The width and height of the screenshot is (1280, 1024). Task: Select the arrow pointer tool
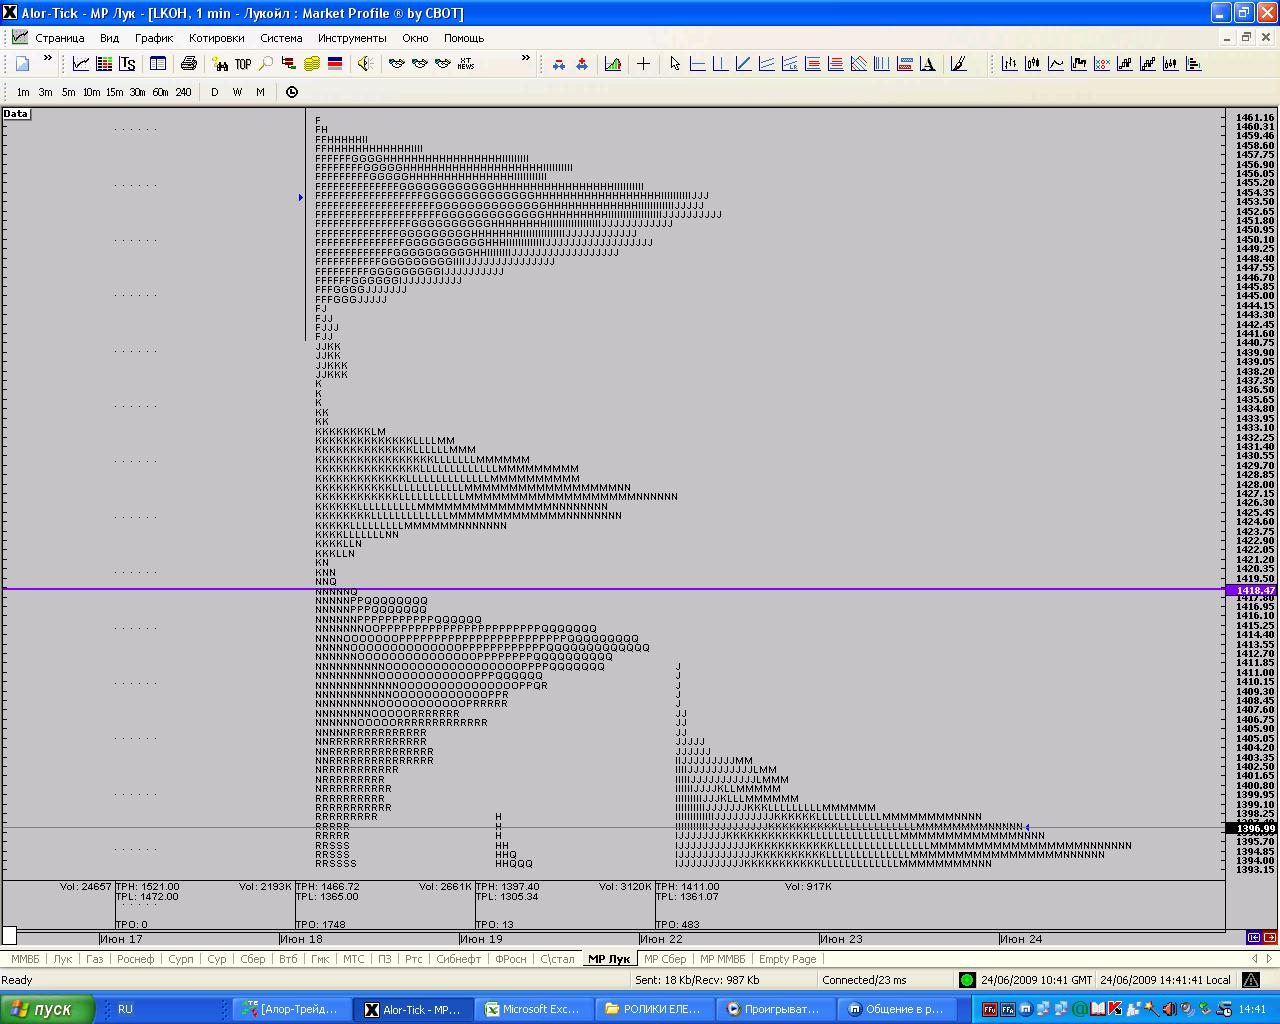click(x=675, y=64)
